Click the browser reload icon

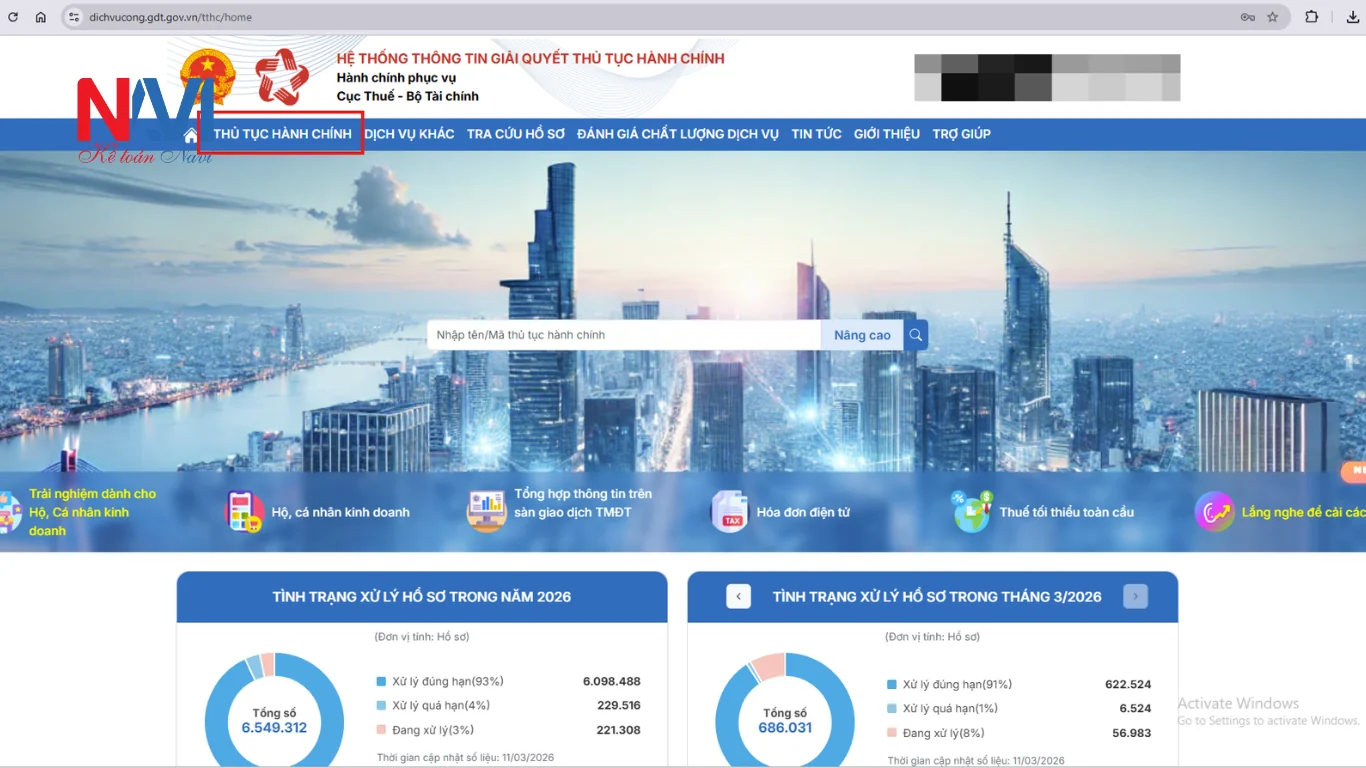click(x=13, y=17)
